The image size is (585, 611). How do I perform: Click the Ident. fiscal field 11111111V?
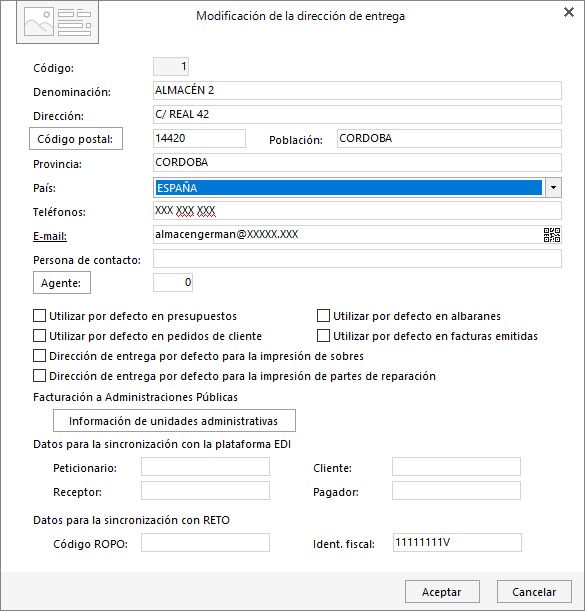tap(457, 542)
